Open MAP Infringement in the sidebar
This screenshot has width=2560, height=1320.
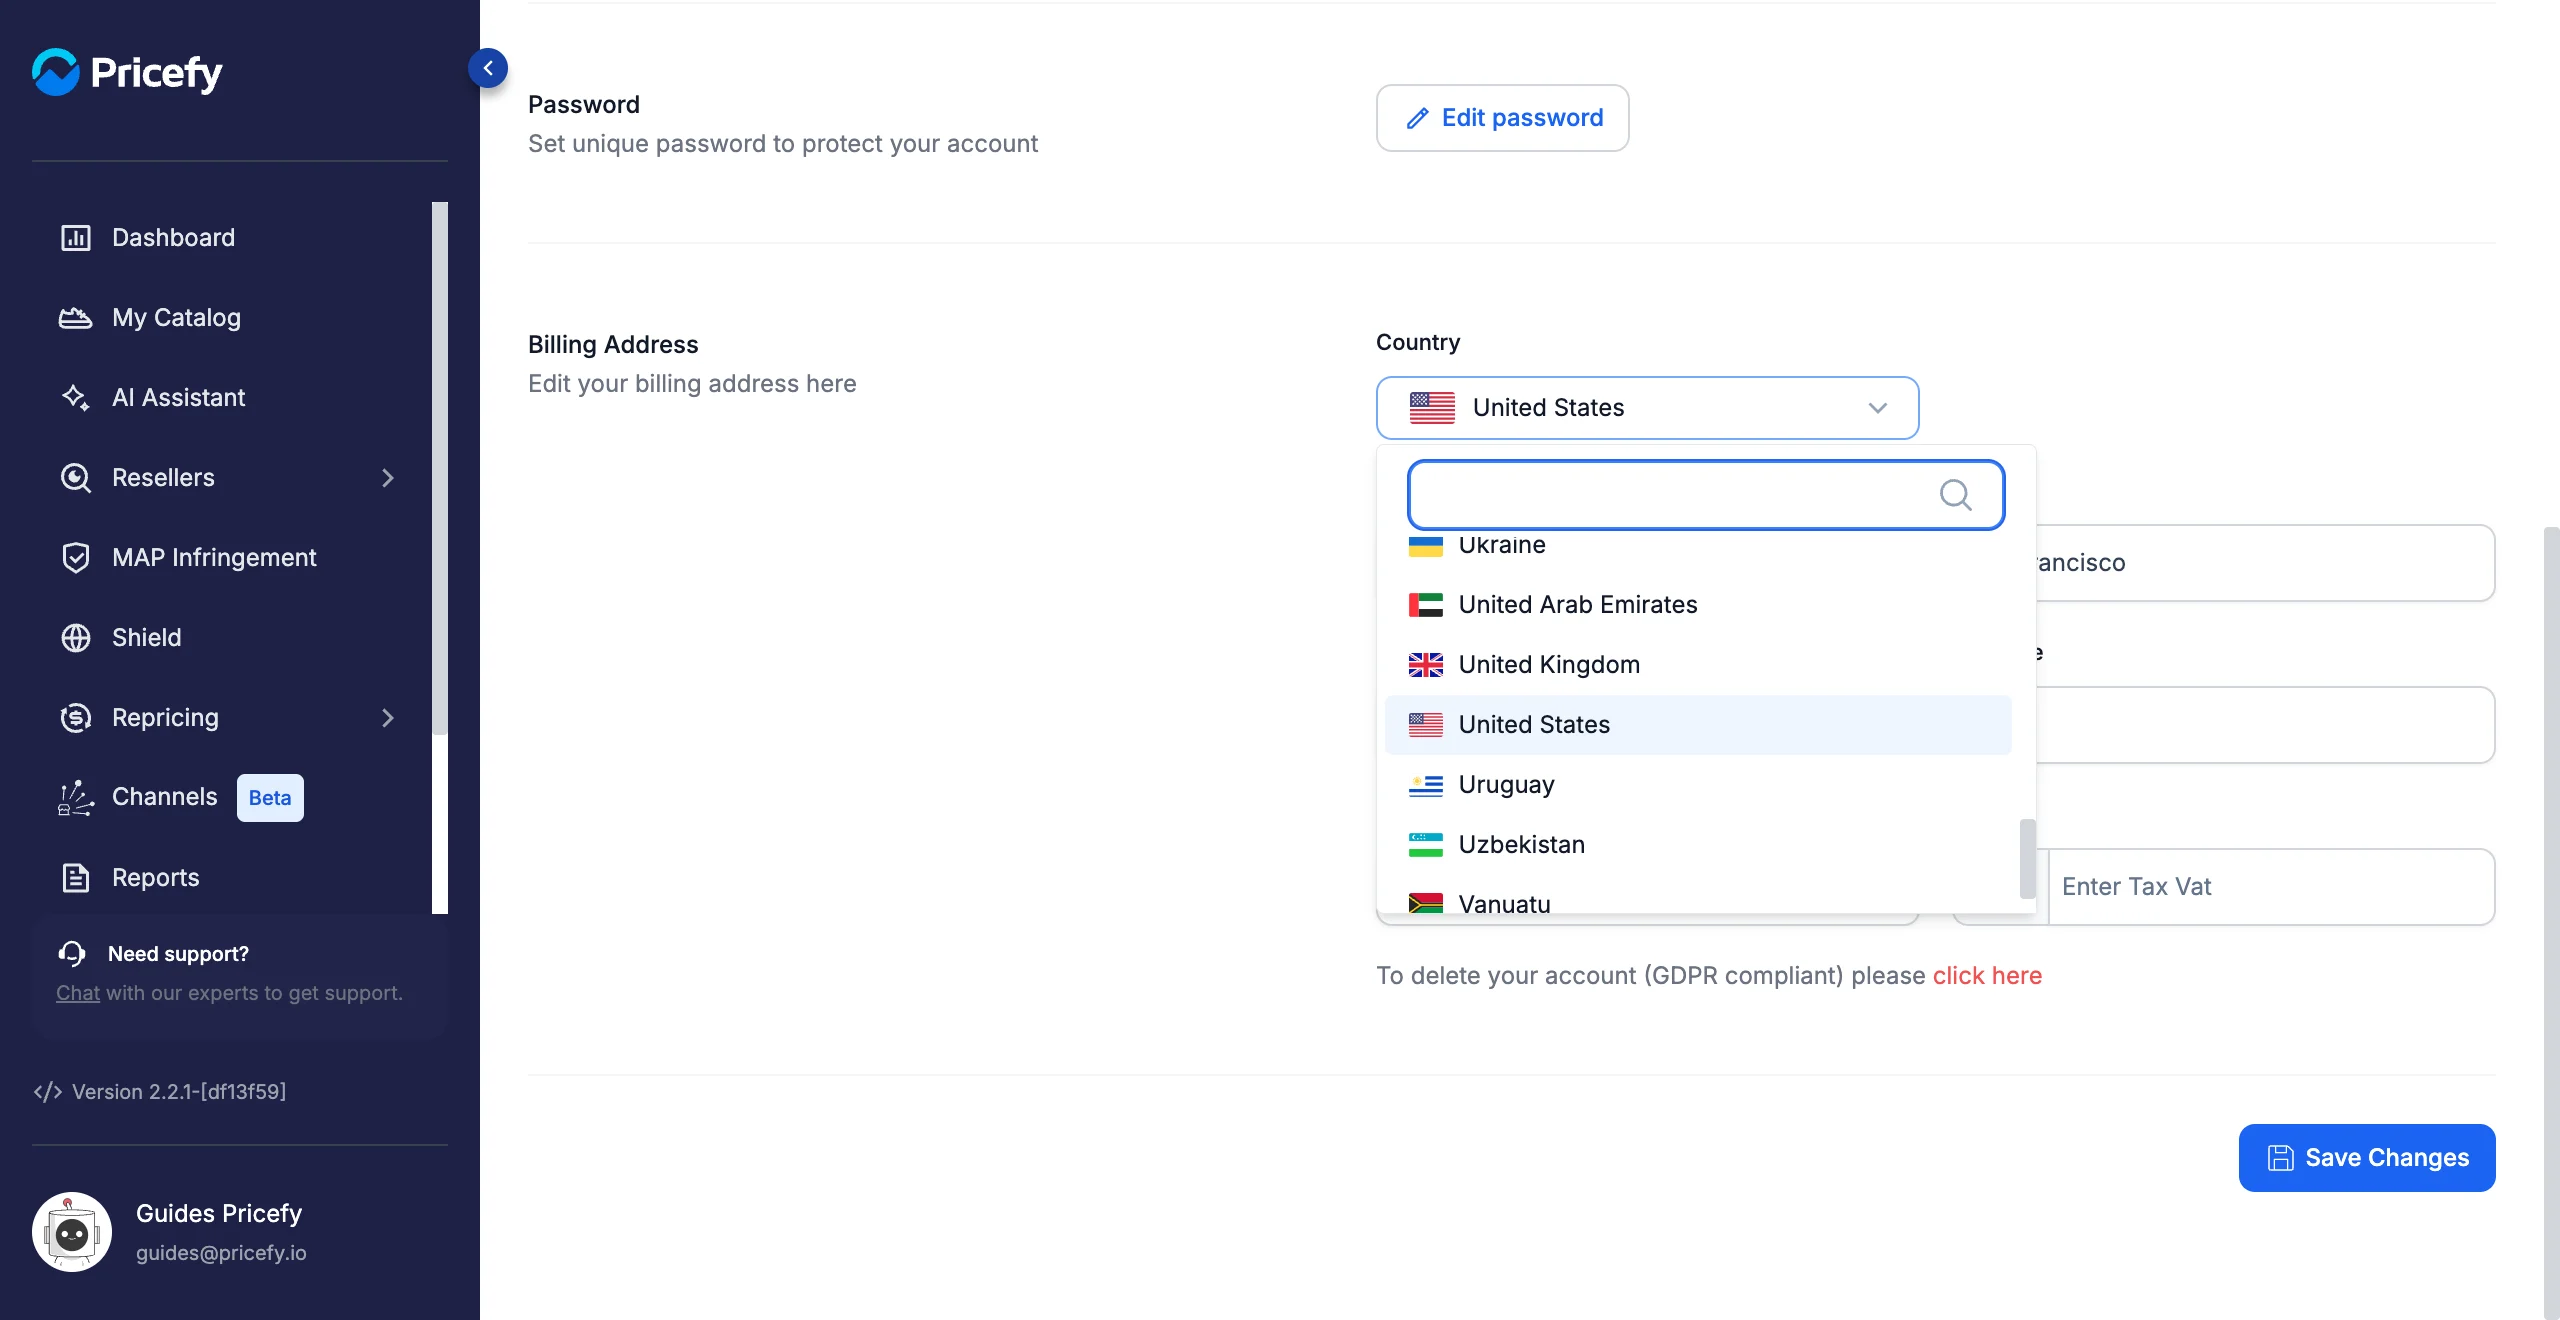click(x=214, y=557)
